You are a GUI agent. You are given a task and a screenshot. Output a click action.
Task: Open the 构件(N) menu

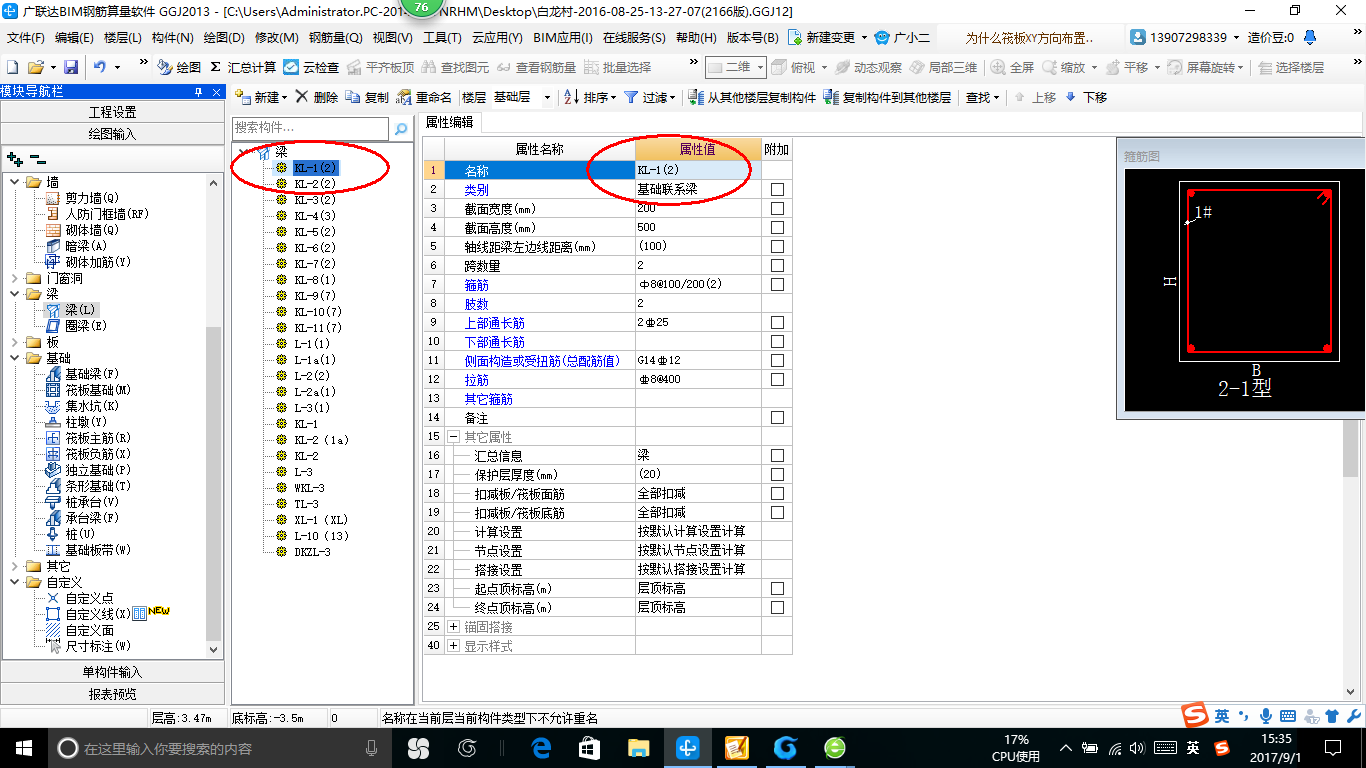tap(172, 38)
